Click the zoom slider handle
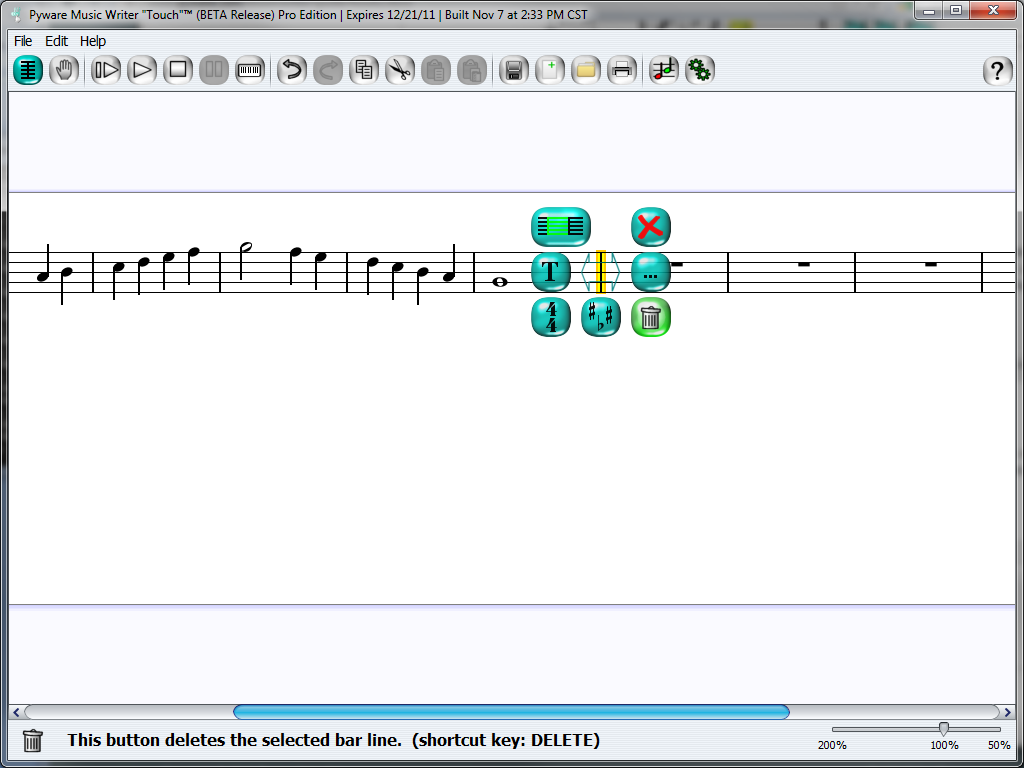Viewport: 1024px width, 768px height. 943,729
